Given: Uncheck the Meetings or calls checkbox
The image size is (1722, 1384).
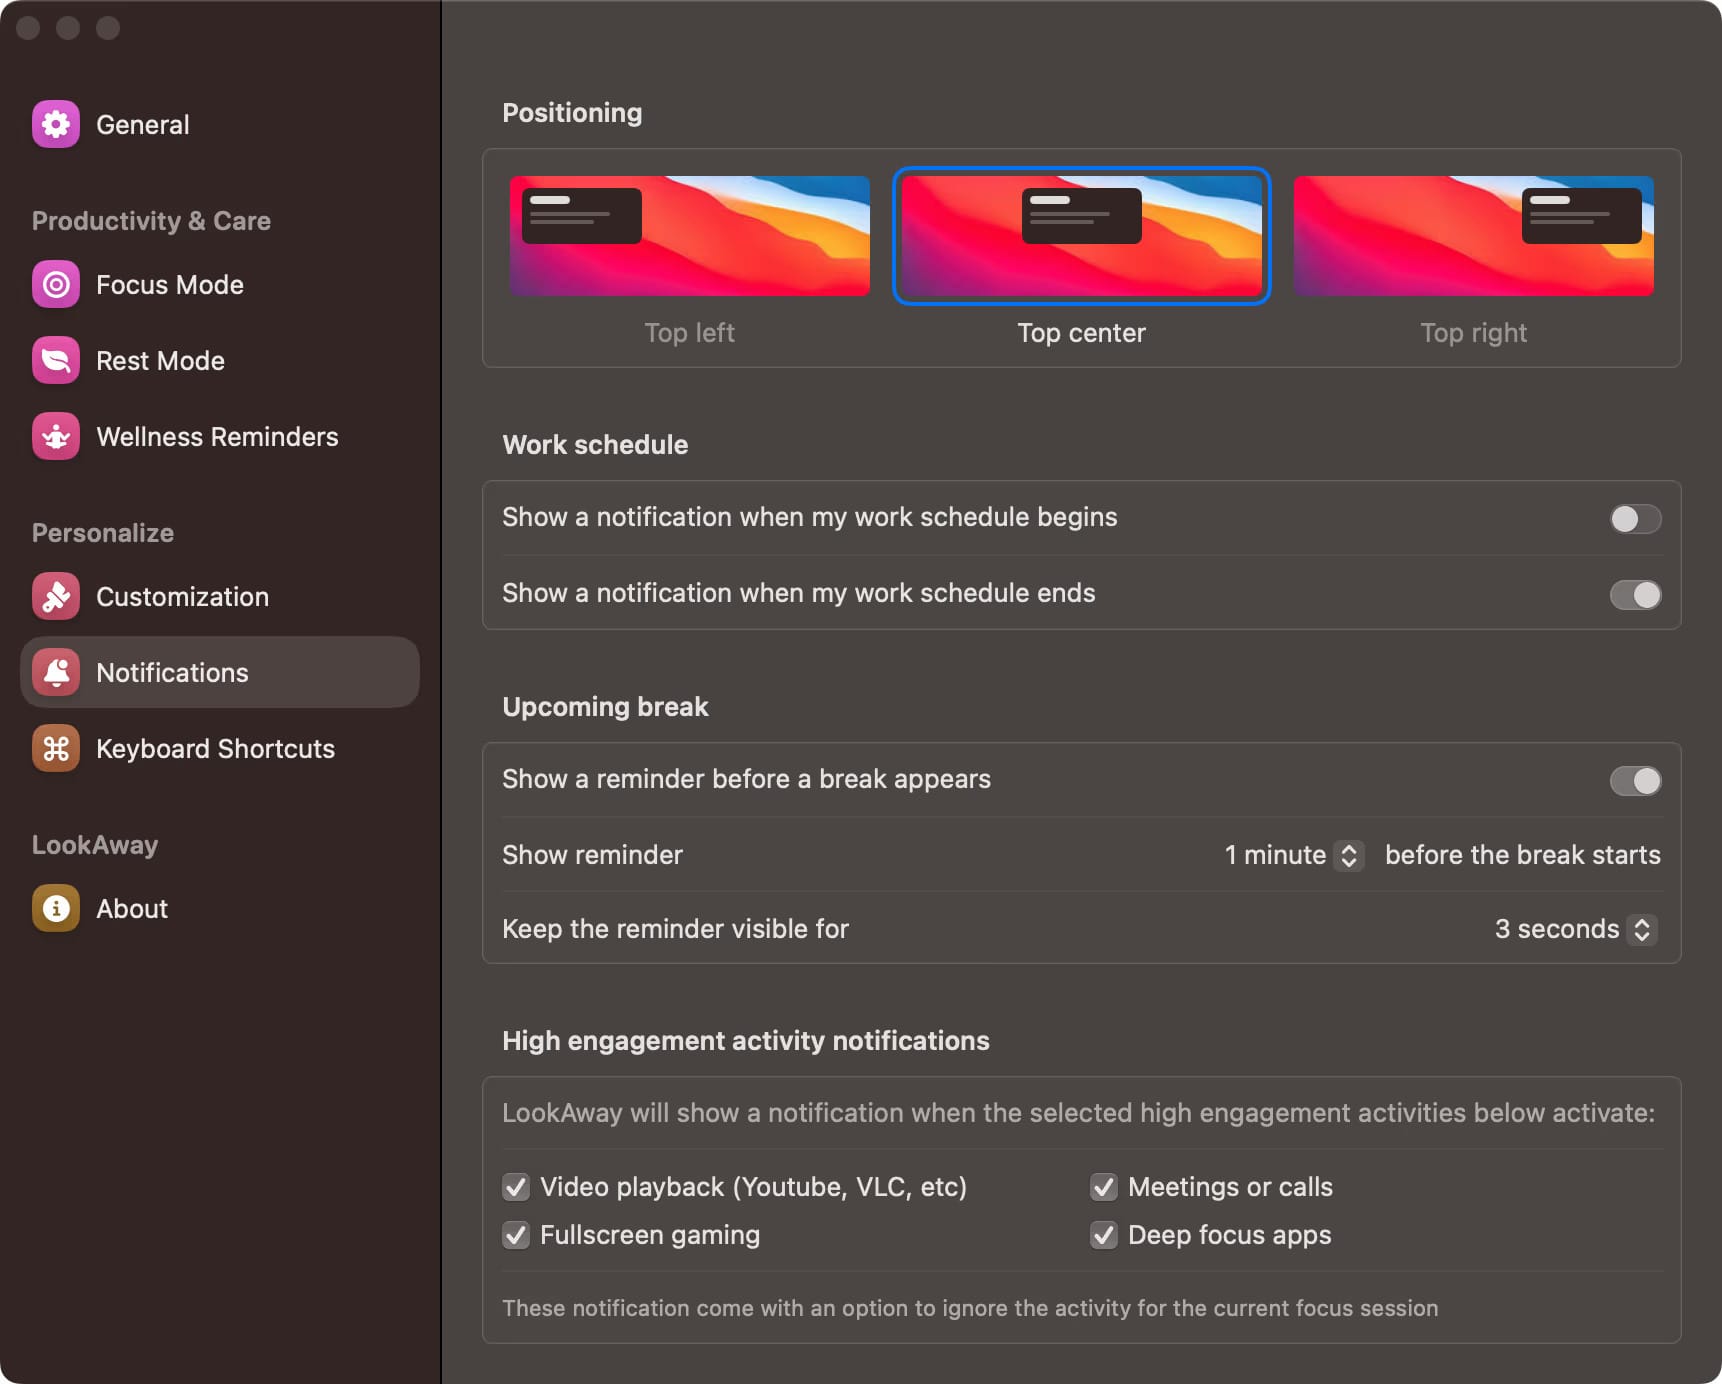Looking at the screenshot, I should point(1104,1187).
